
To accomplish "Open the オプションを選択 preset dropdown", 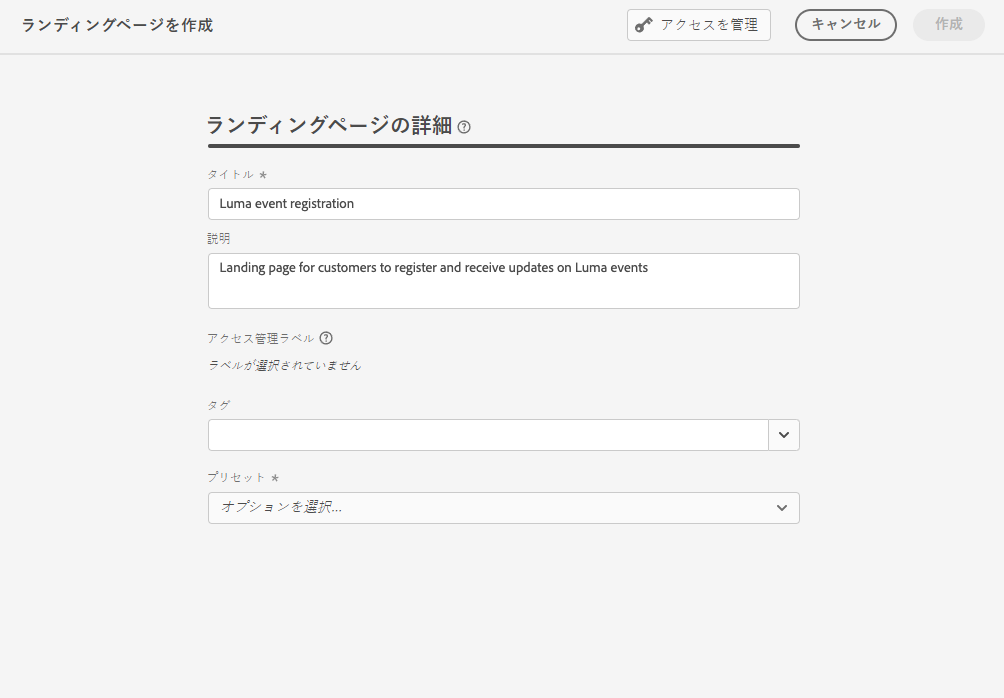I will 490,508.
